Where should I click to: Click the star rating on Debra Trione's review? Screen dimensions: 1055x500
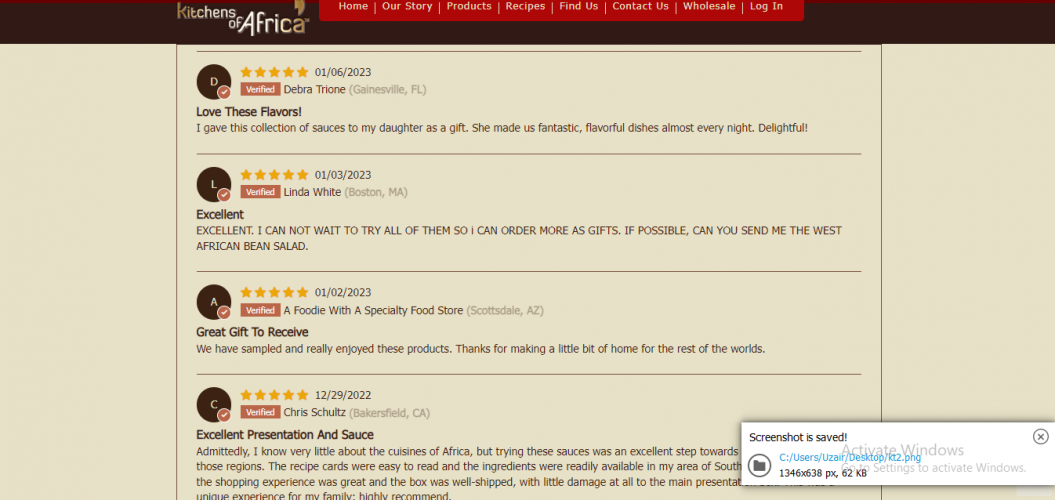point(275,72)
